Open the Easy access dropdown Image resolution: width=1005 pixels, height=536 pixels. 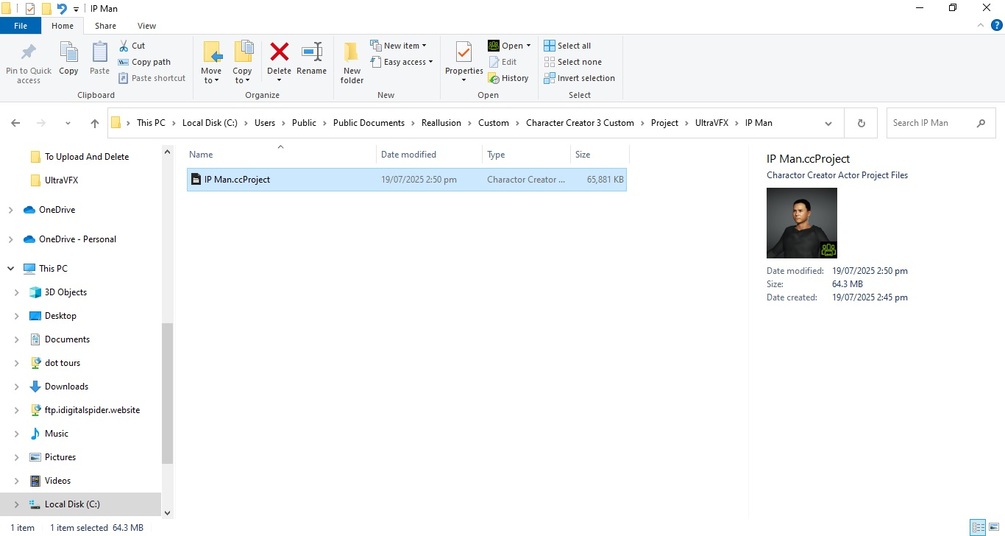tap(402, 62)
